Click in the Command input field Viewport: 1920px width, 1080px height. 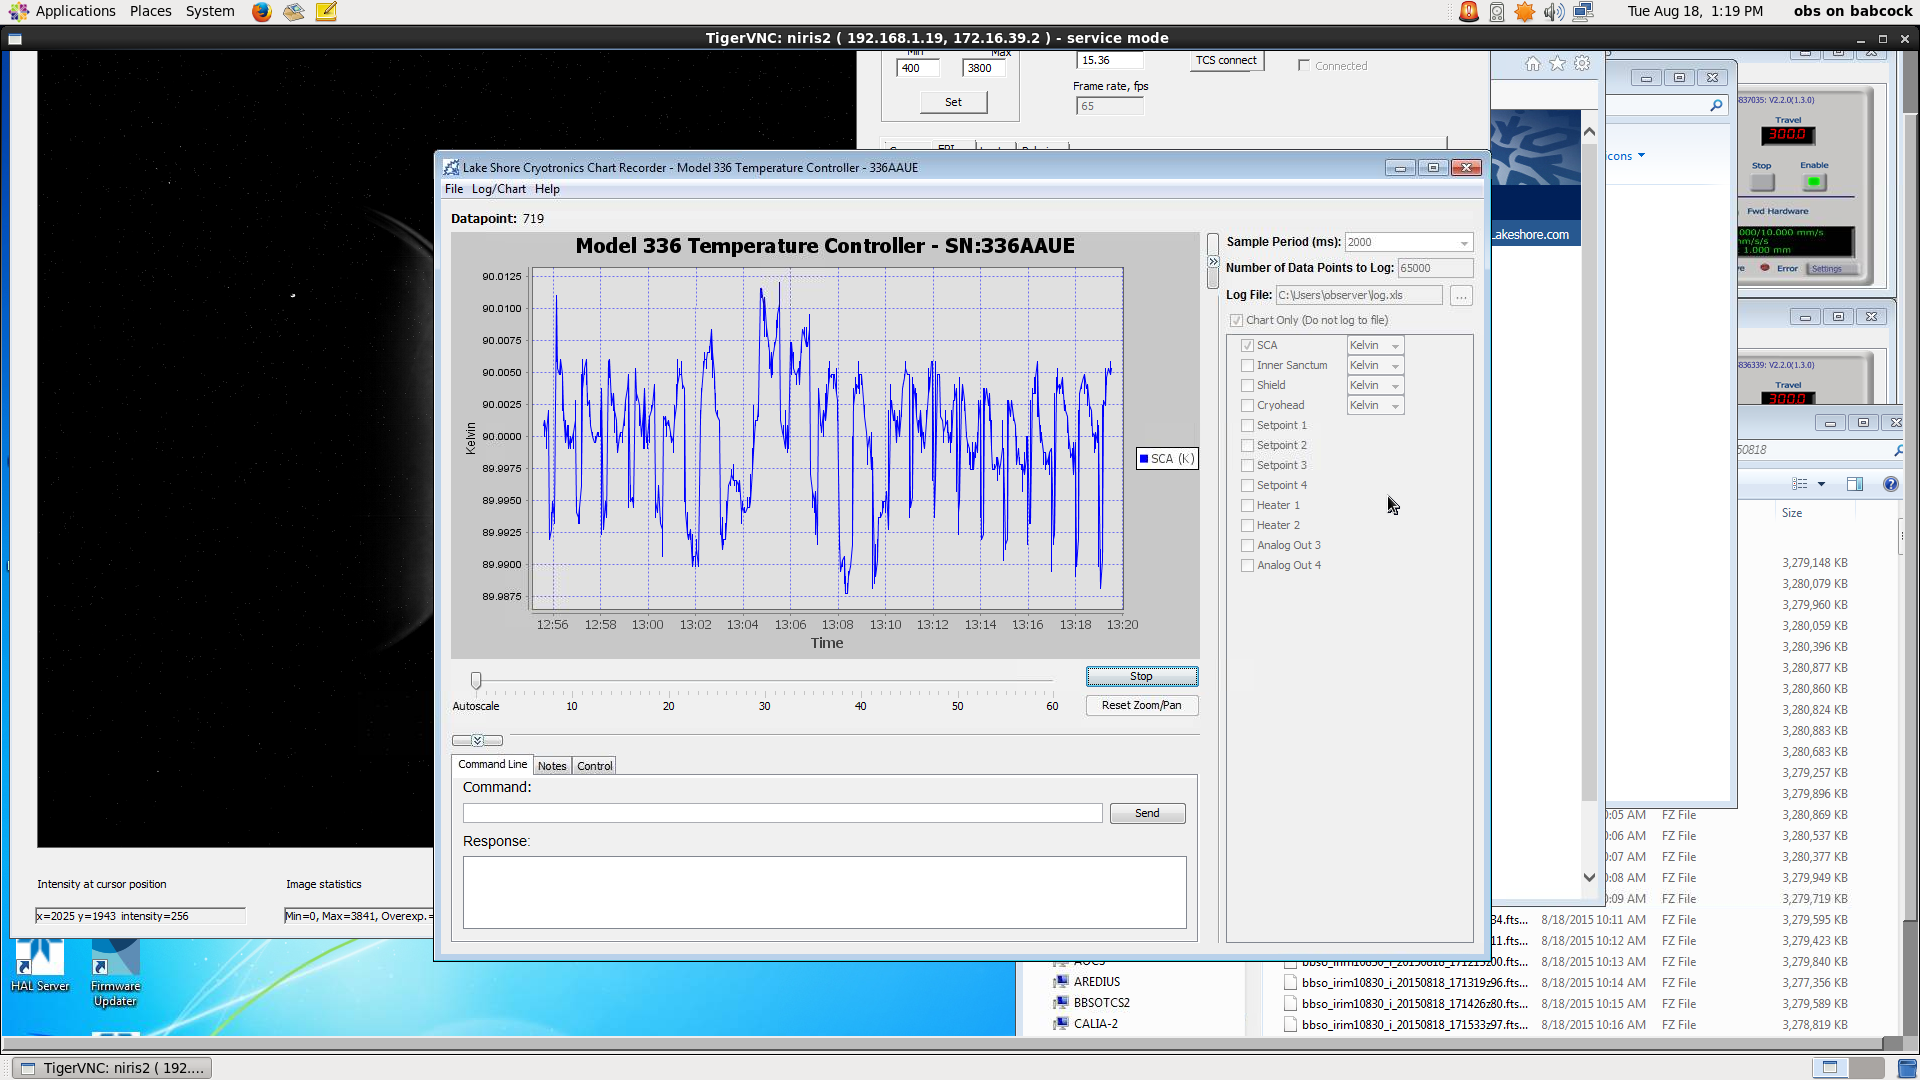(782, 814)
